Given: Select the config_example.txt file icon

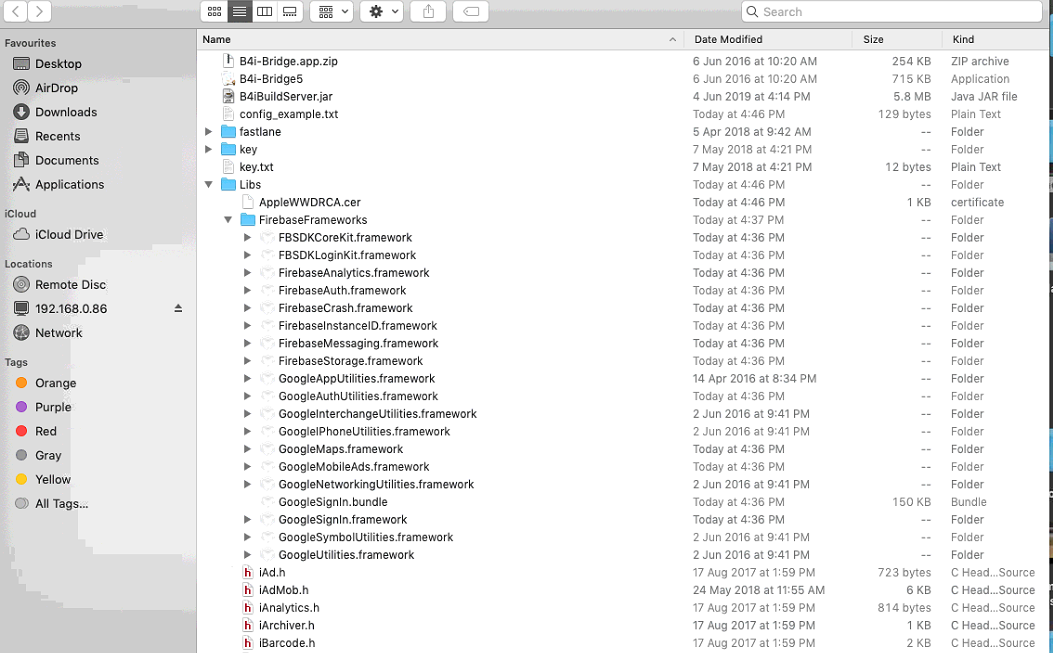Looking at the screenshot, I should point(228,114).
